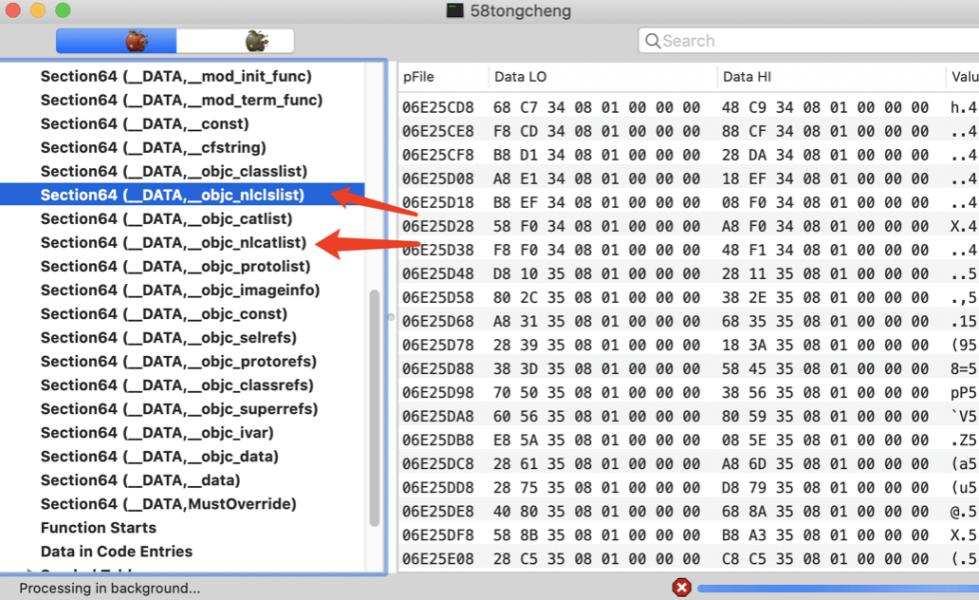The image size is (979, 600).
Task: Select Section64 (__DATA,__objc_selrefs)
Action: (x=168, y=337)
